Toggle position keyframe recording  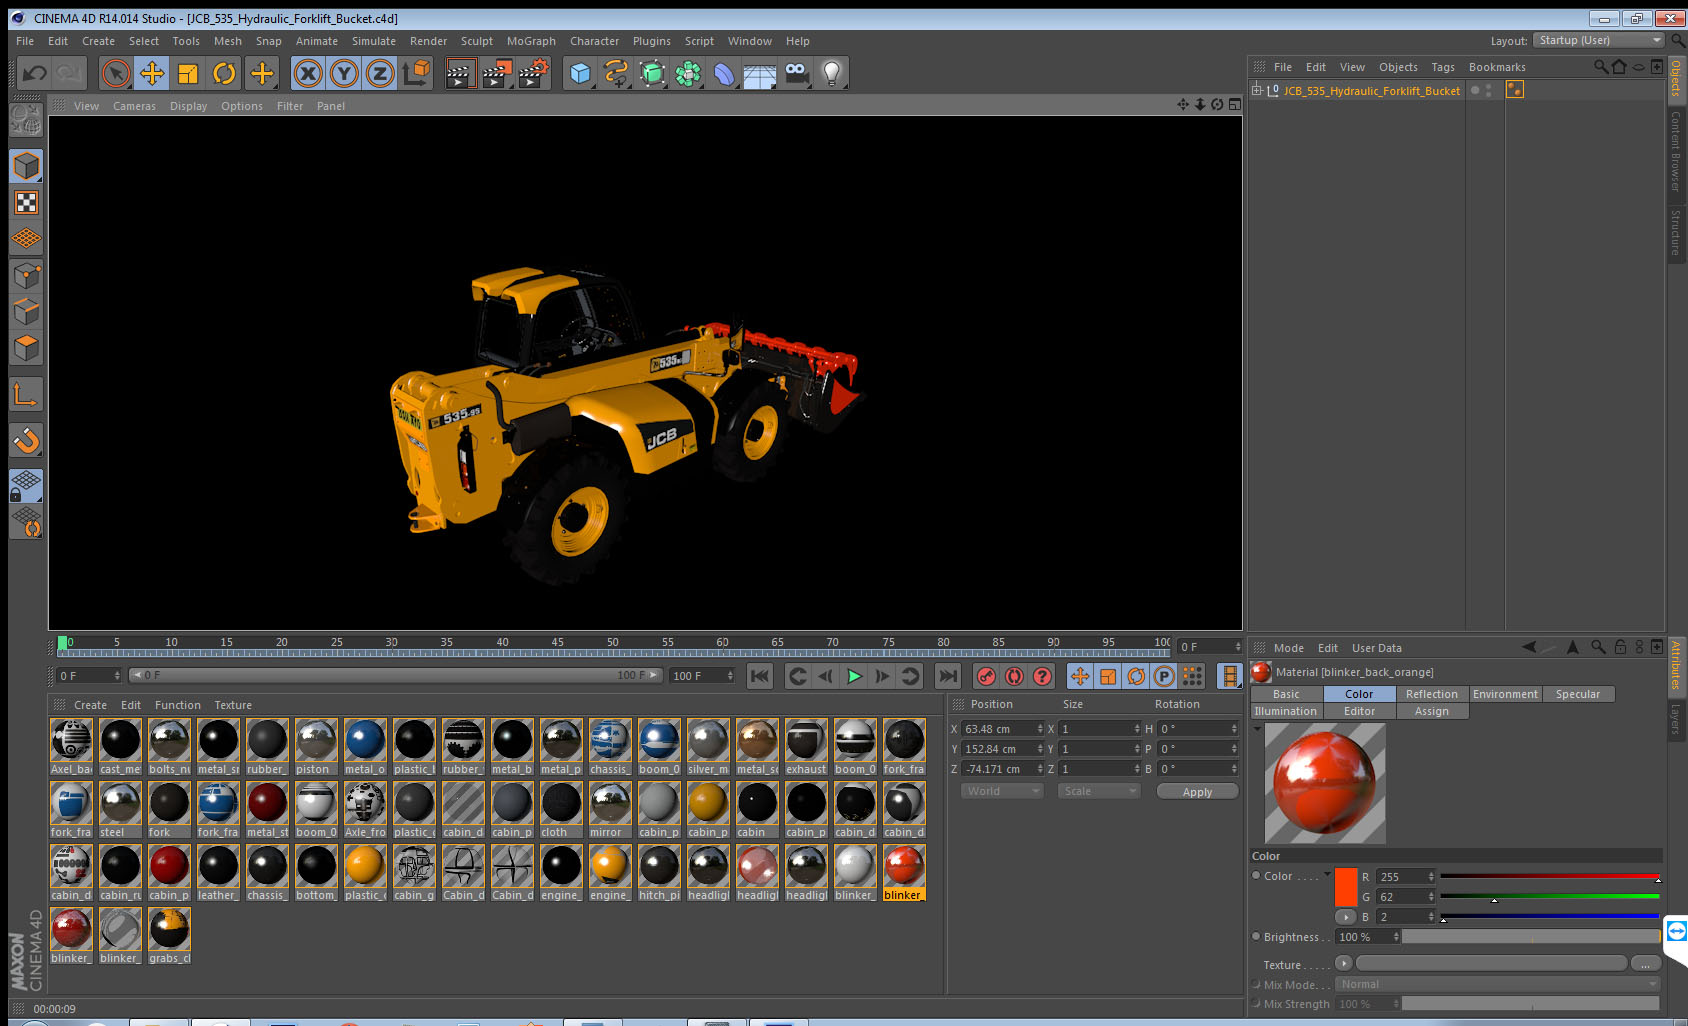(1080, 676)
